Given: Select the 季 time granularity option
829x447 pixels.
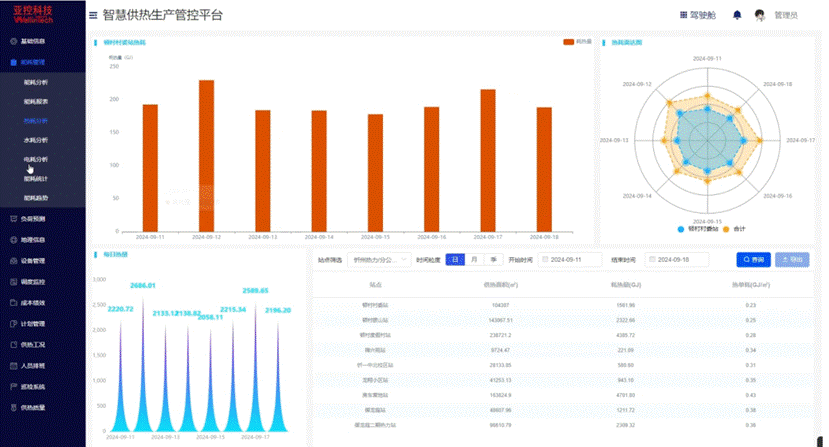Looking at the screenshot, I should tap(493, 259).
